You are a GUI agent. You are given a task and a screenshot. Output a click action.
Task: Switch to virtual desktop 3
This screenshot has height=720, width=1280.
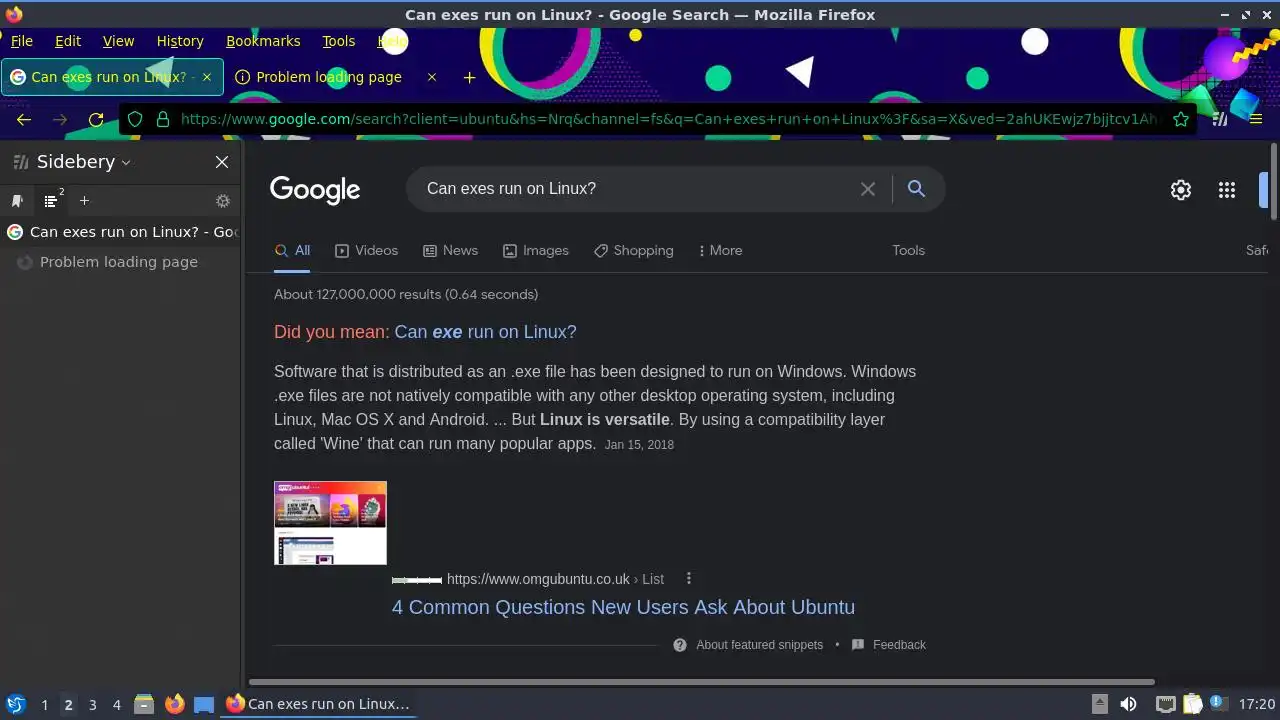(x=92, y=704)
